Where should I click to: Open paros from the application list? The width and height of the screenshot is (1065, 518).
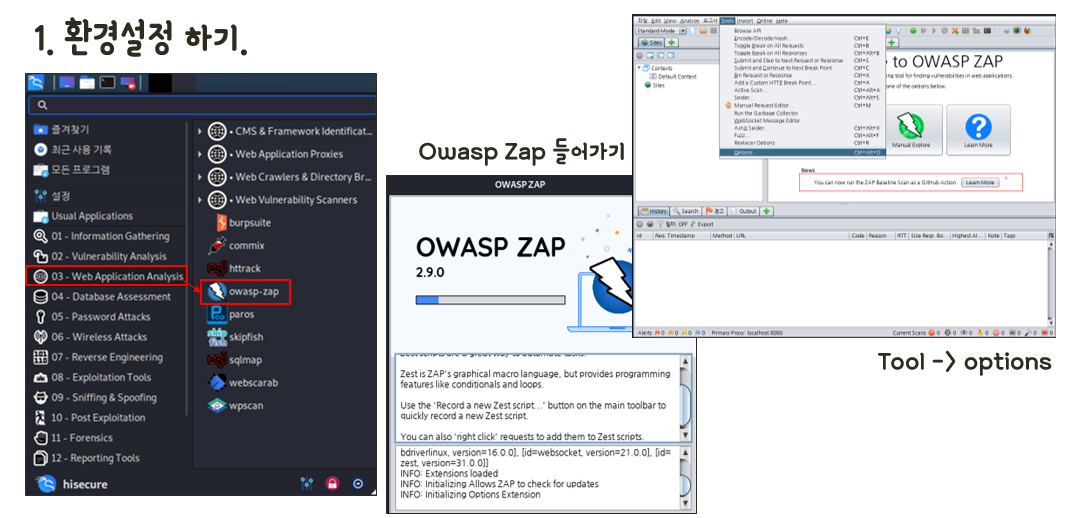232,314
